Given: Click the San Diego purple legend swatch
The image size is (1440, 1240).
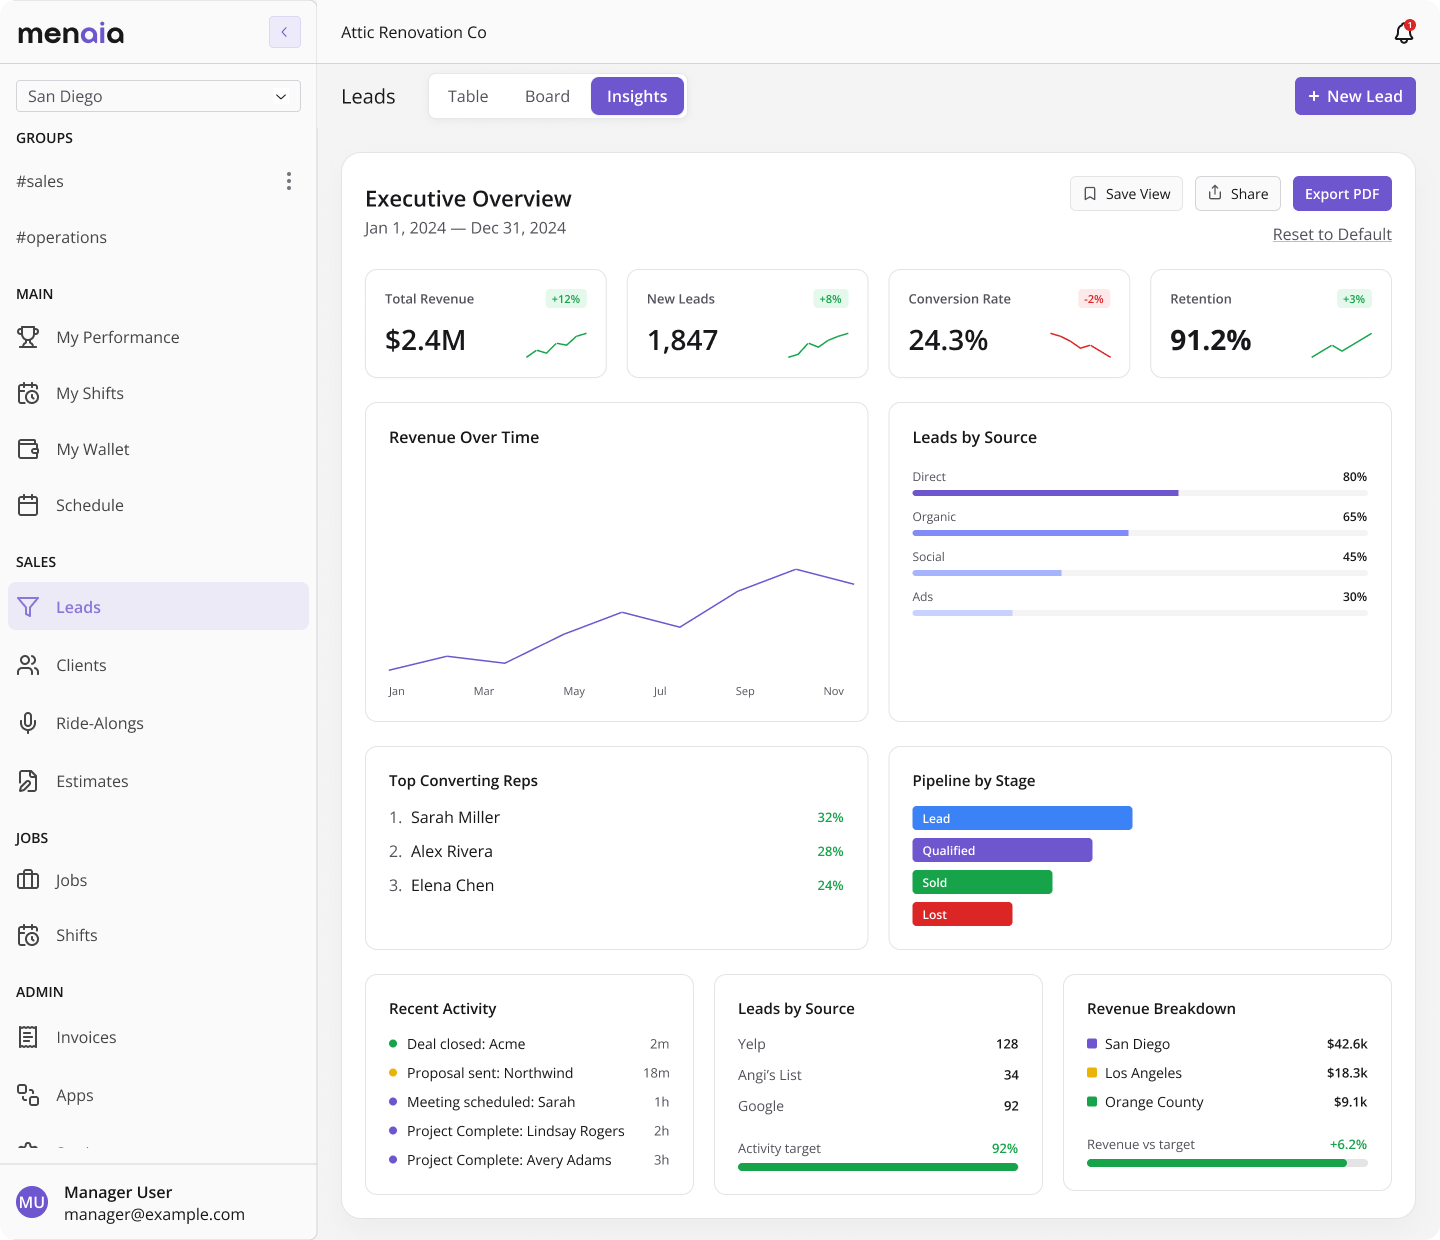Looking at the screenshot, I should click(1092, 1043).
